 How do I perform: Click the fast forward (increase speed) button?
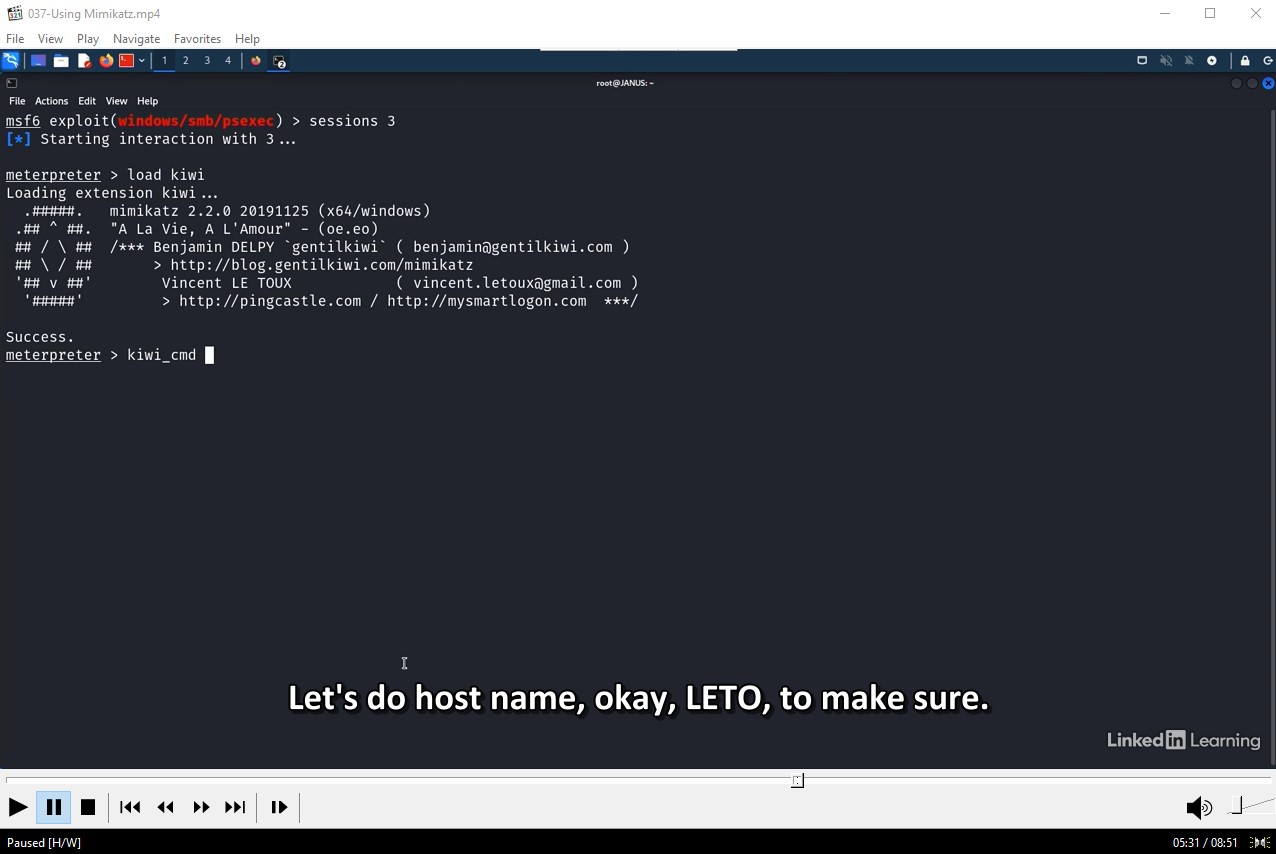click(201, 807)
